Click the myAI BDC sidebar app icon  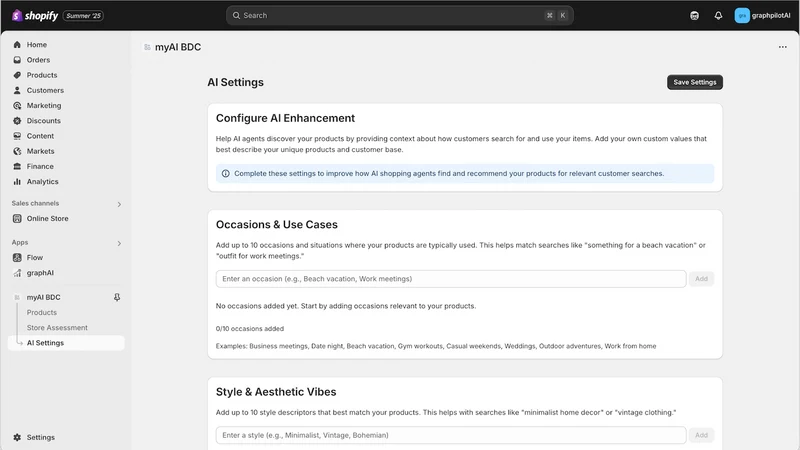point(17,297)
